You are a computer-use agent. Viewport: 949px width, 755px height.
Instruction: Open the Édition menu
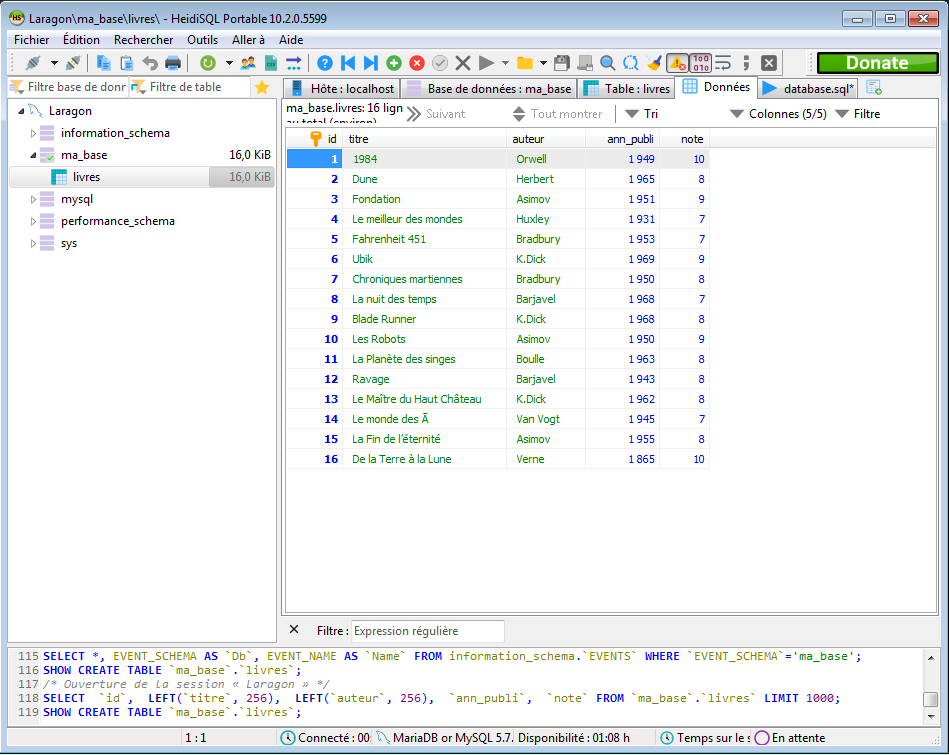coord(81,40)
